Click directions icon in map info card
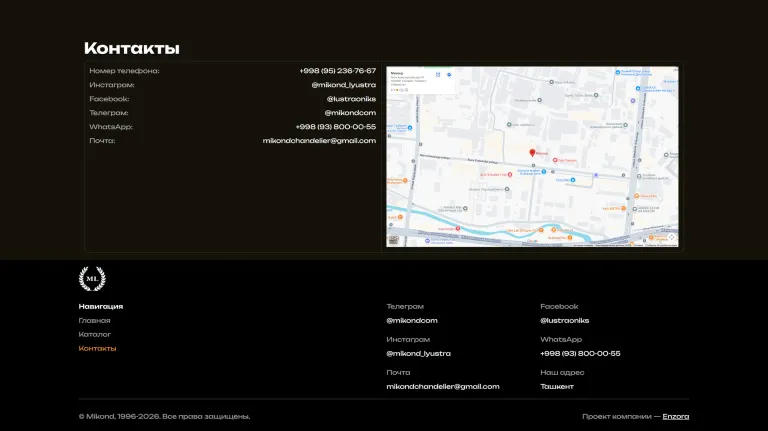 click(x=449, y=75)
